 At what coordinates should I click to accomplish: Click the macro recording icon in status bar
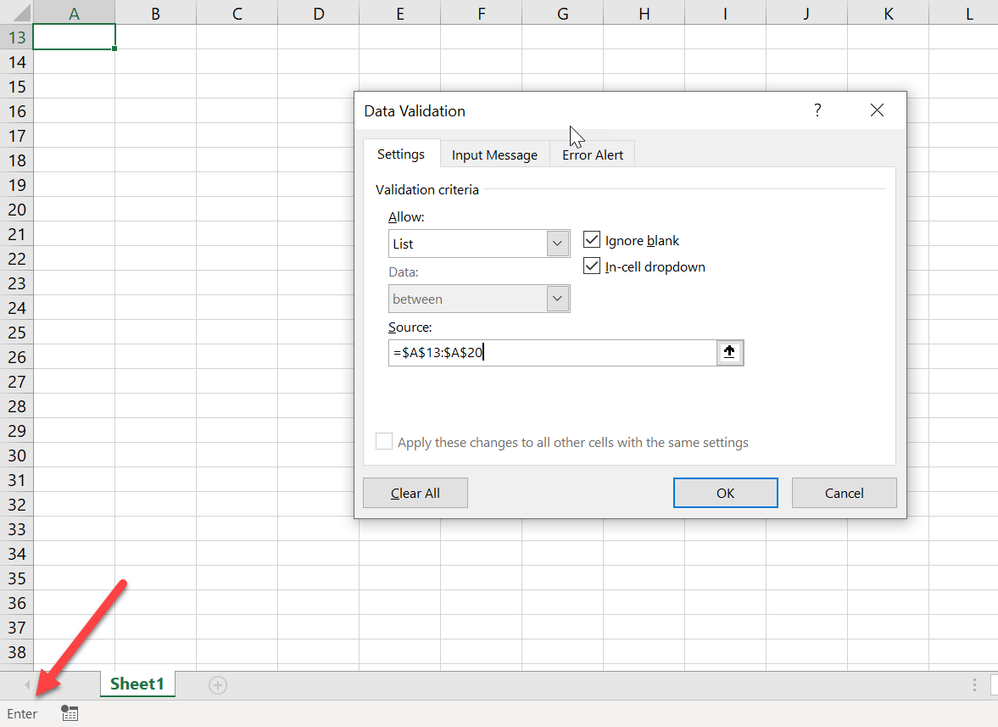(x=69, y=714)
